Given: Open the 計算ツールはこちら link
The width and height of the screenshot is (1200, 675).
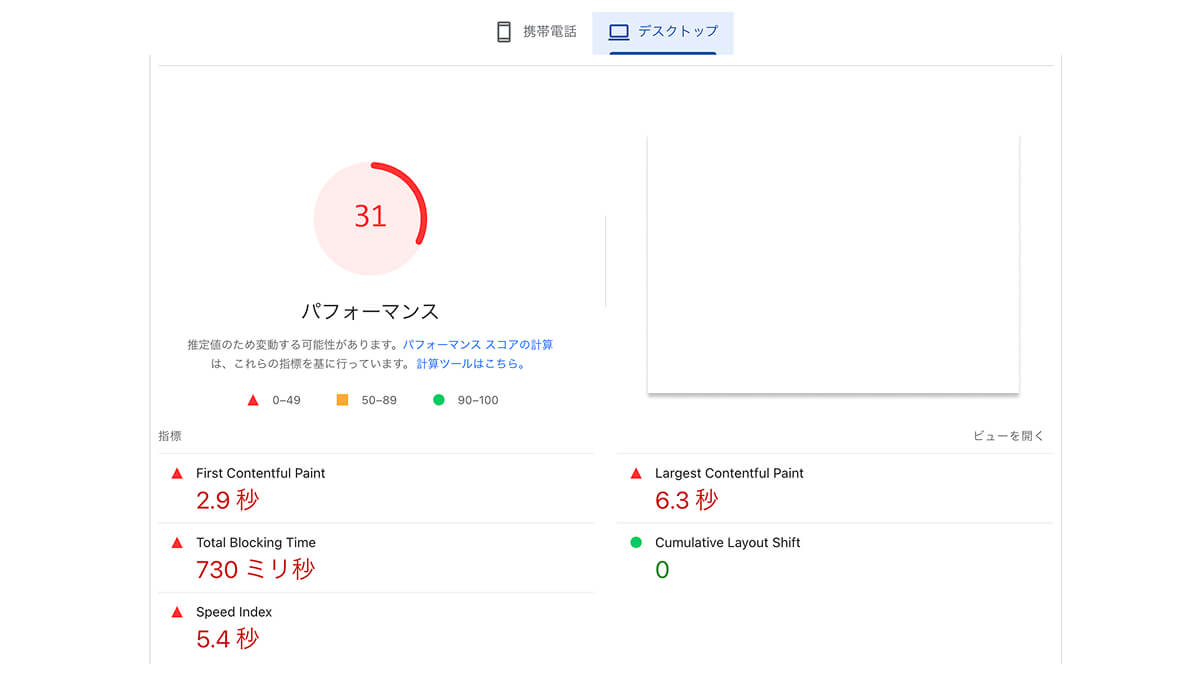Looking at the screenshot, I should pos(470,364).
